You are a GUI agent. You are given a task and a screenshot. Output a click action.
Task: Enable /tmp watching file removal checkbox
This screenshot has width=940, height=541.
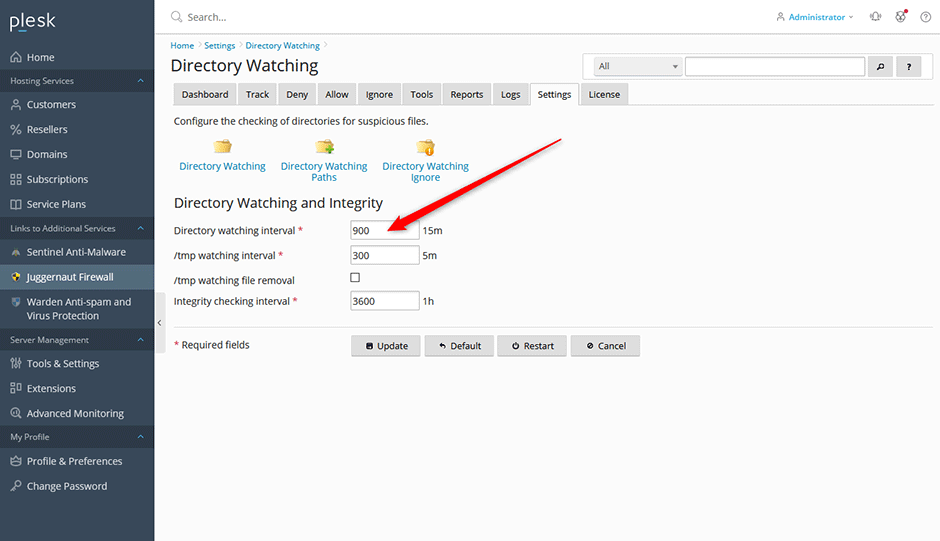click(355, 278)
